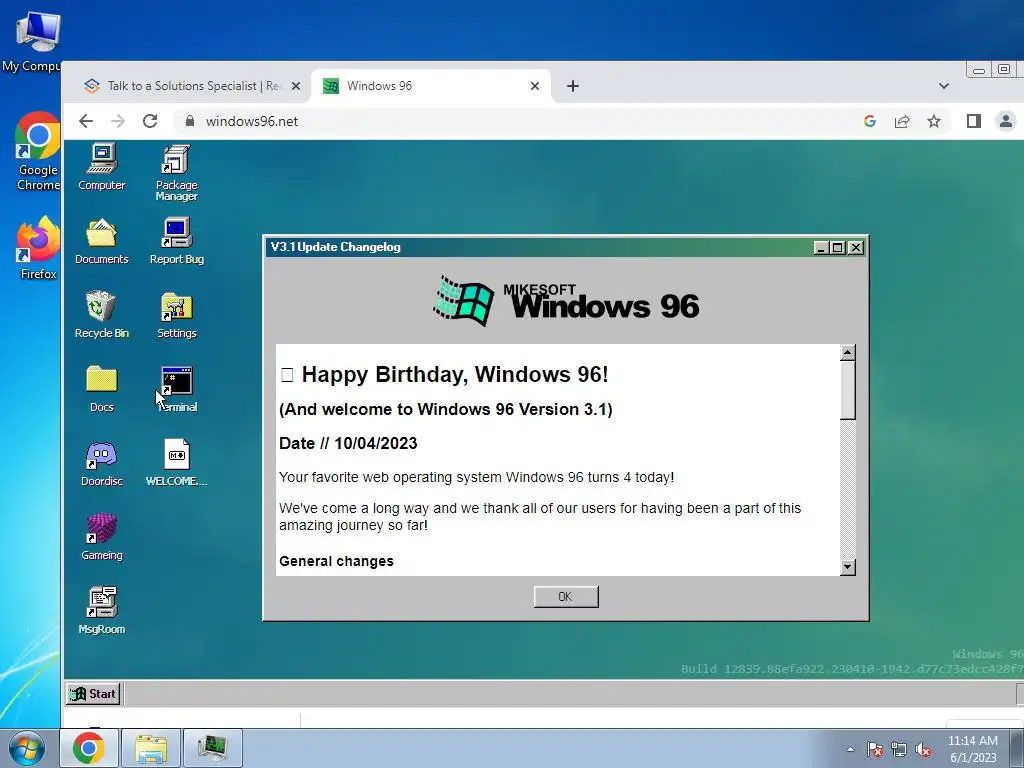This screenshot has width=1024, height=768.
Task: Click the Date // 10/04/2023 line
Action: 348,443
